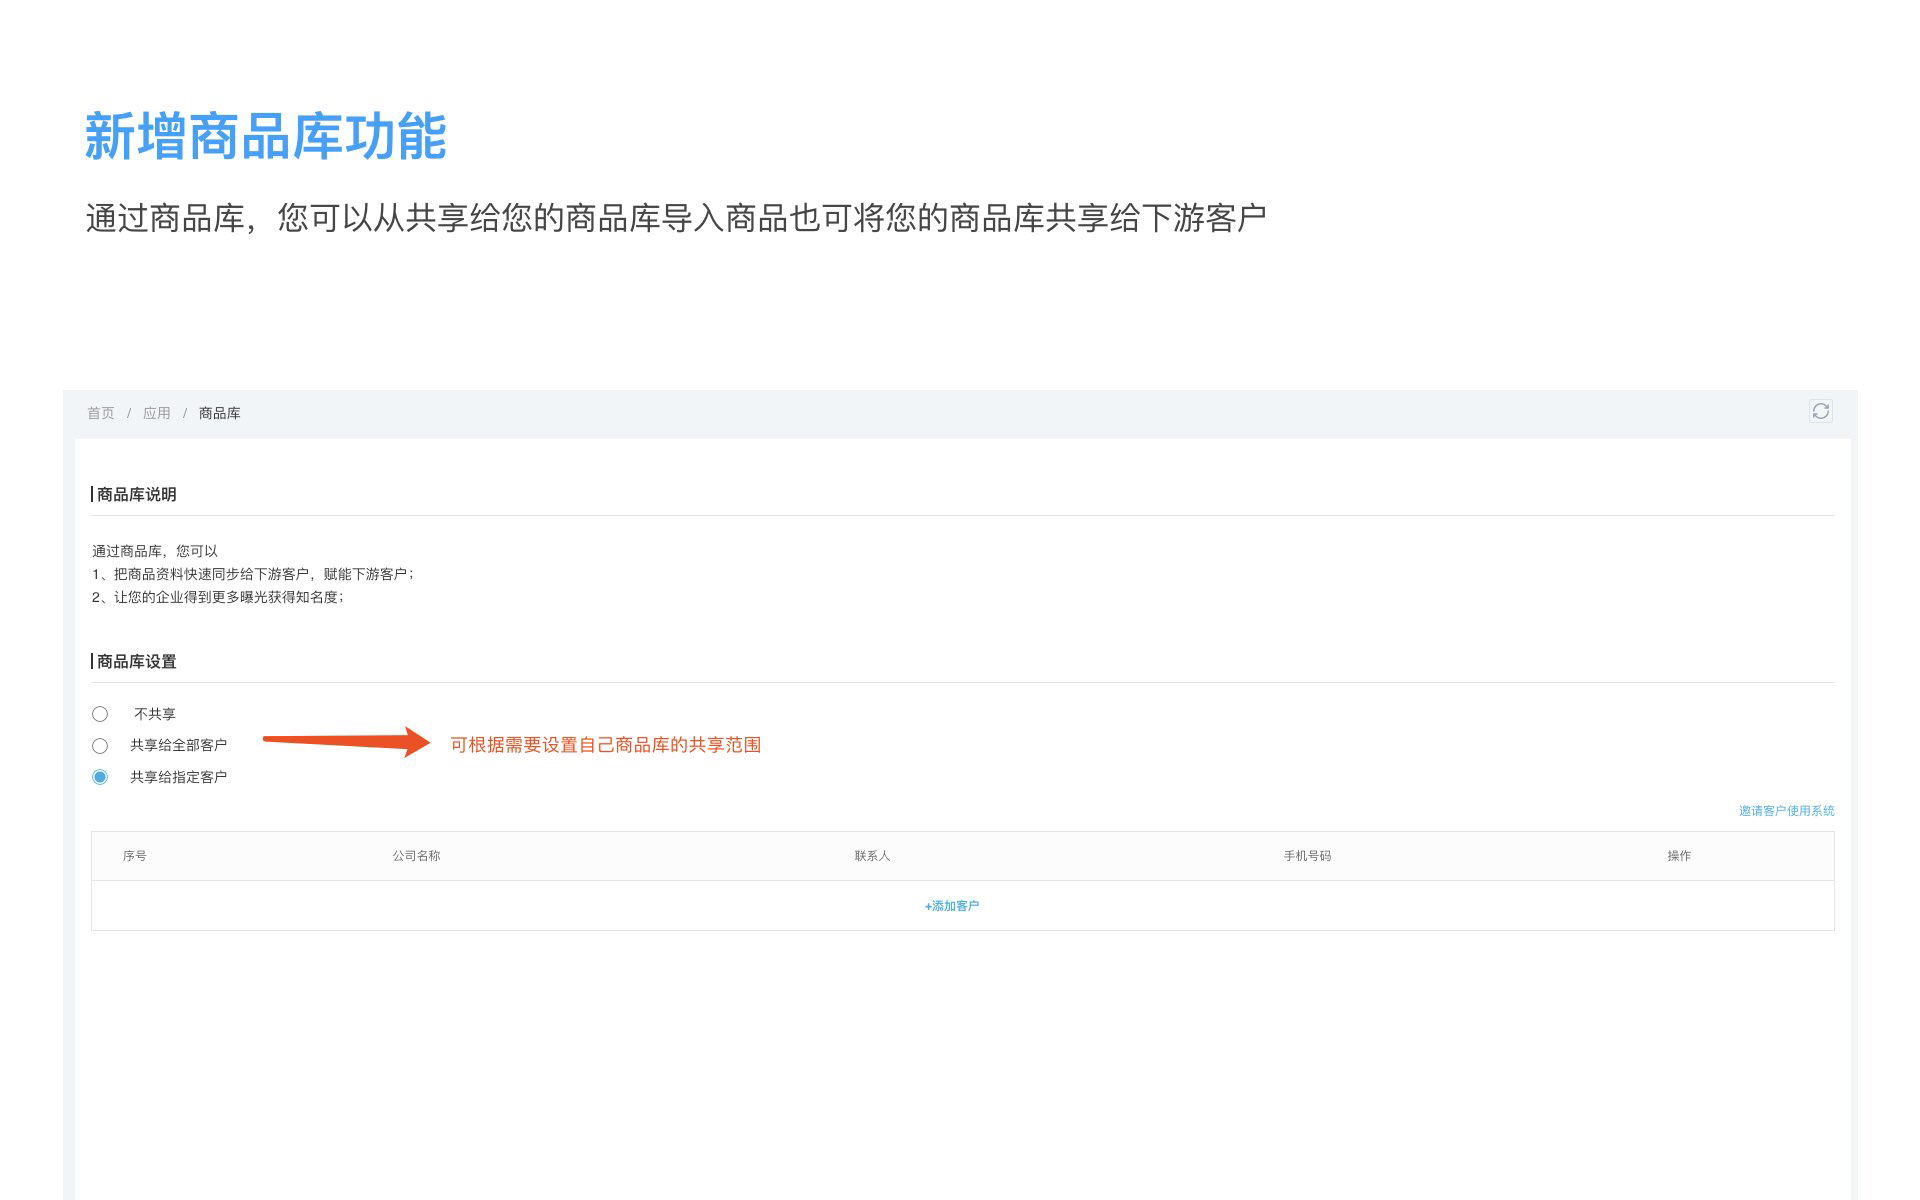Click the 公司名称 column header
Image resolution: width=1920 pixels, height=1200 pixels.
tap(416, 856)
